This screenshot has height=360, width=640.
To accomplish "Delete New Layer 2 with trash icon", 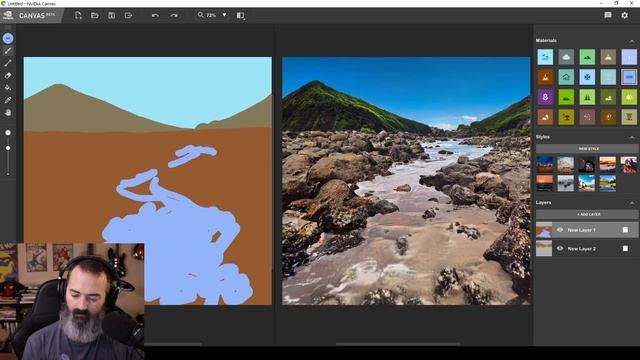I will pos(625,248).
